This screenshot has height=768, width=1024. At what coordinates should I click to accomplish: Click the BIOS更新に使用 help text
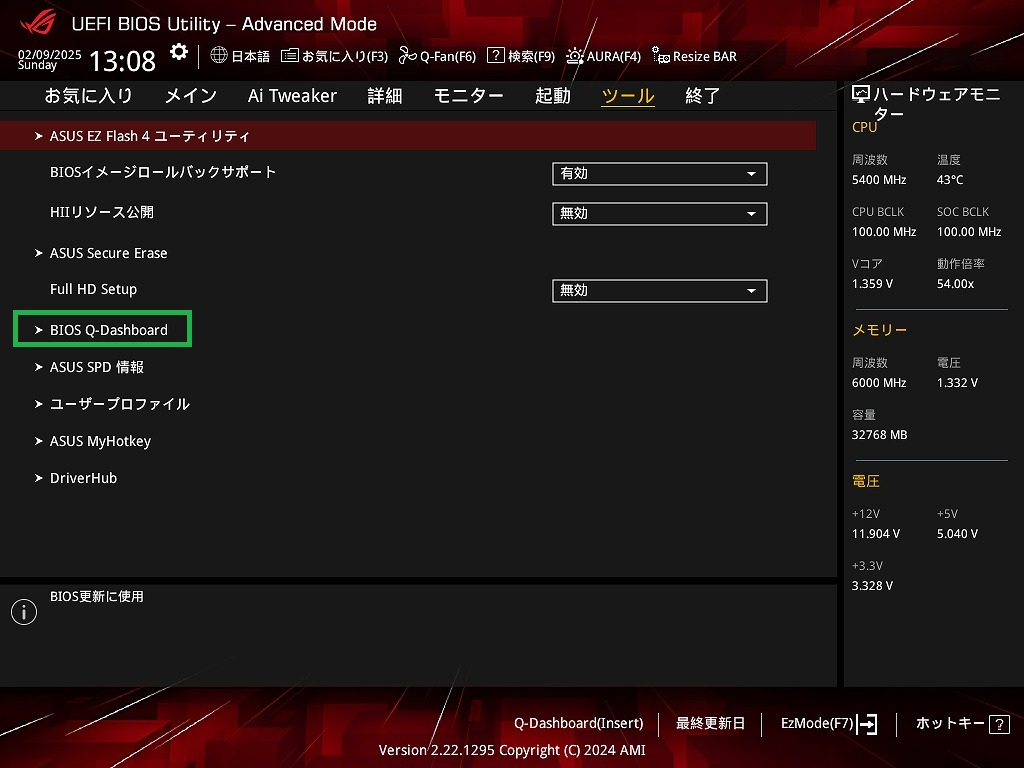97,596
